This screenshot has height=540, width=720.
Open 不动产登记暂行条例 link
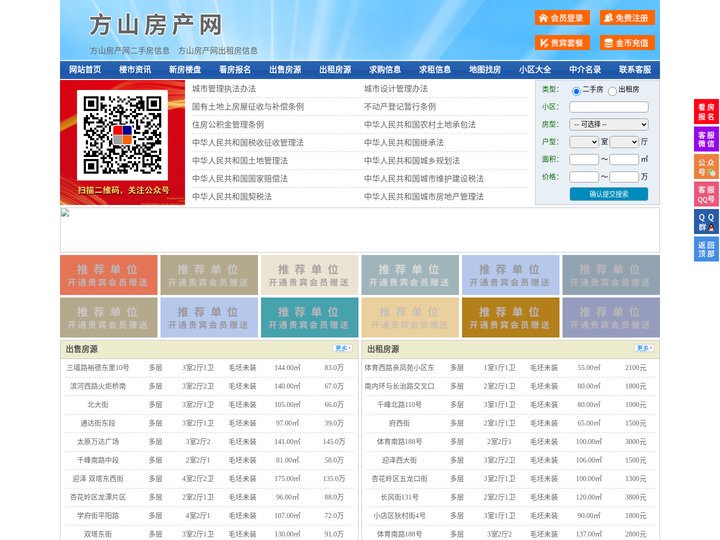[400, 107]
